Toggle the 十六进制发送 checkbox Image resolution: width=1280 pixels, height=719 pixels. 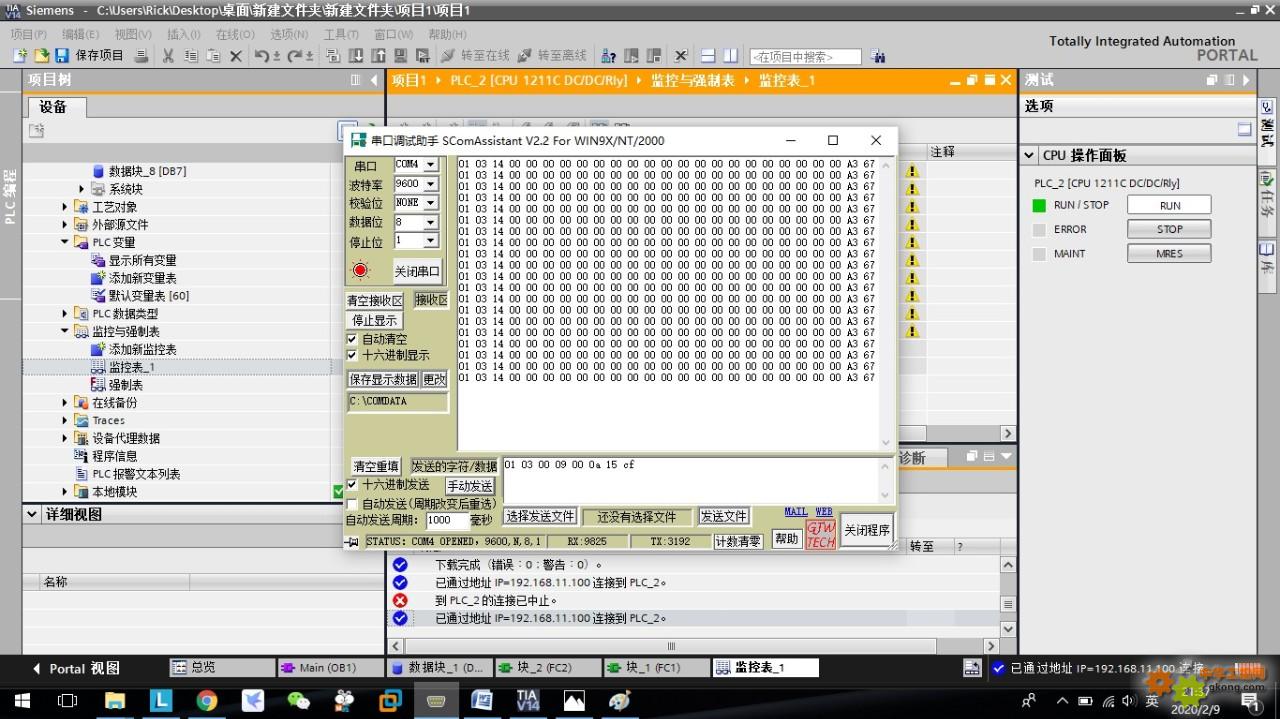(x=352, y=485)
